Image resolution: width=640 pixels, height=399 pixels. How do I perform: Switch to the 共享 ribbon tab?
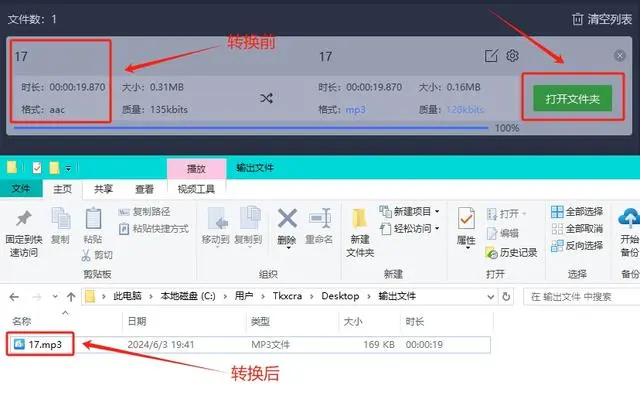point(103,189)
